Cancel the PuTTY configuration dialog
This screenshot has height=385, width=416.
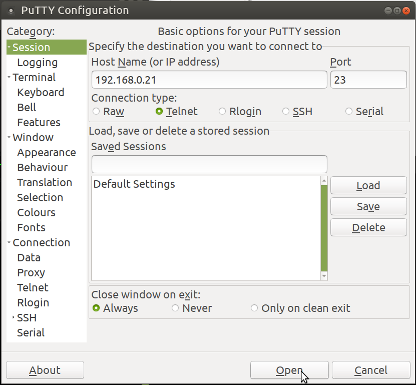click(x=371, y=370)
